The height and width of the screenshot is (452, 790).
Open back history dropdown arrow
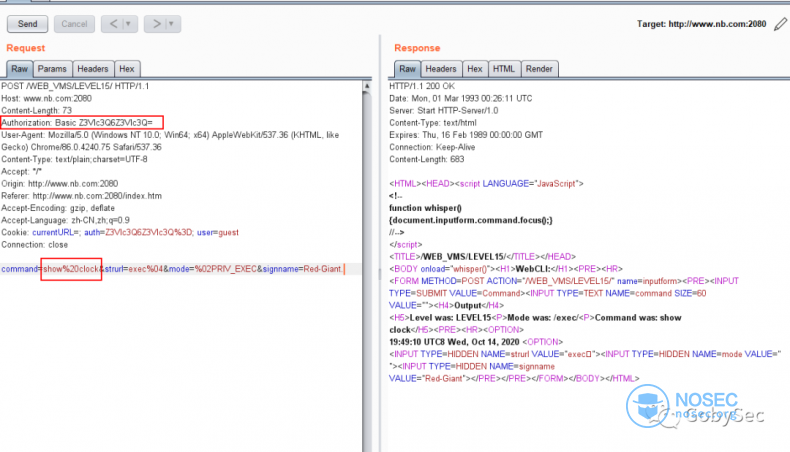[129, 24]
